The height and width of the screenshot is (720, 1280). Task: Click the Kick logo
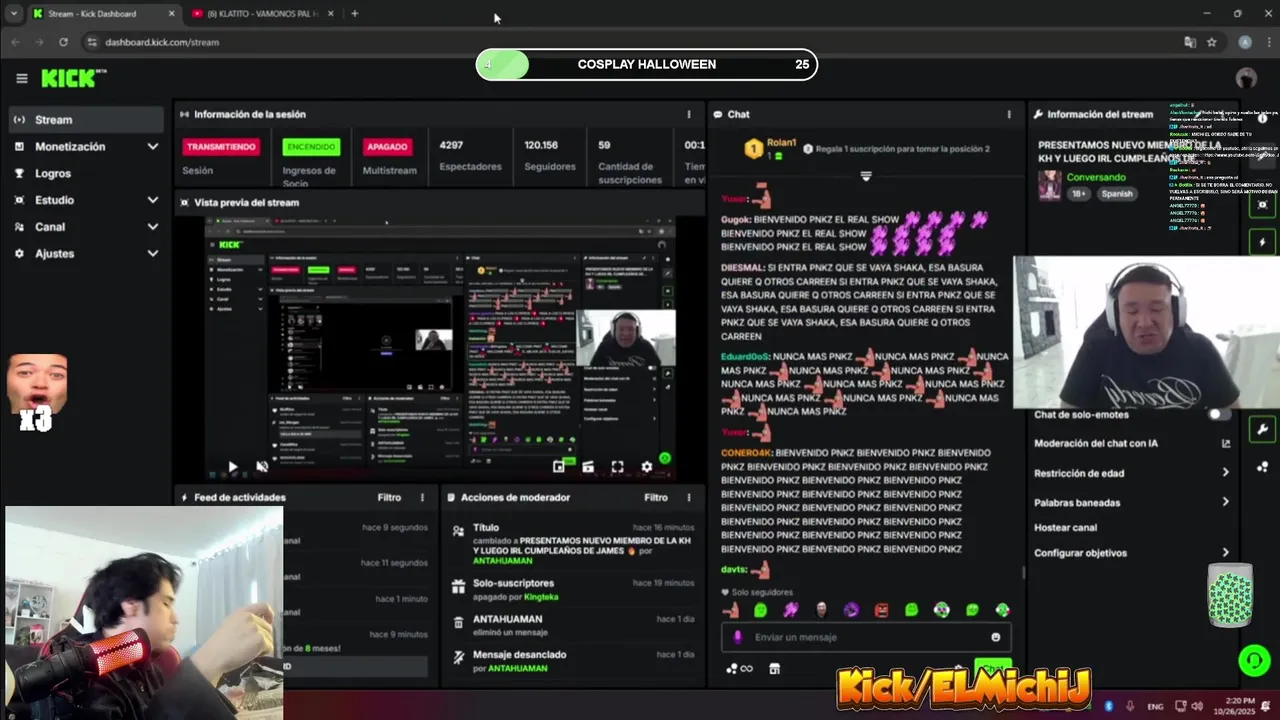pyautogui.click(x=73, y=78)
